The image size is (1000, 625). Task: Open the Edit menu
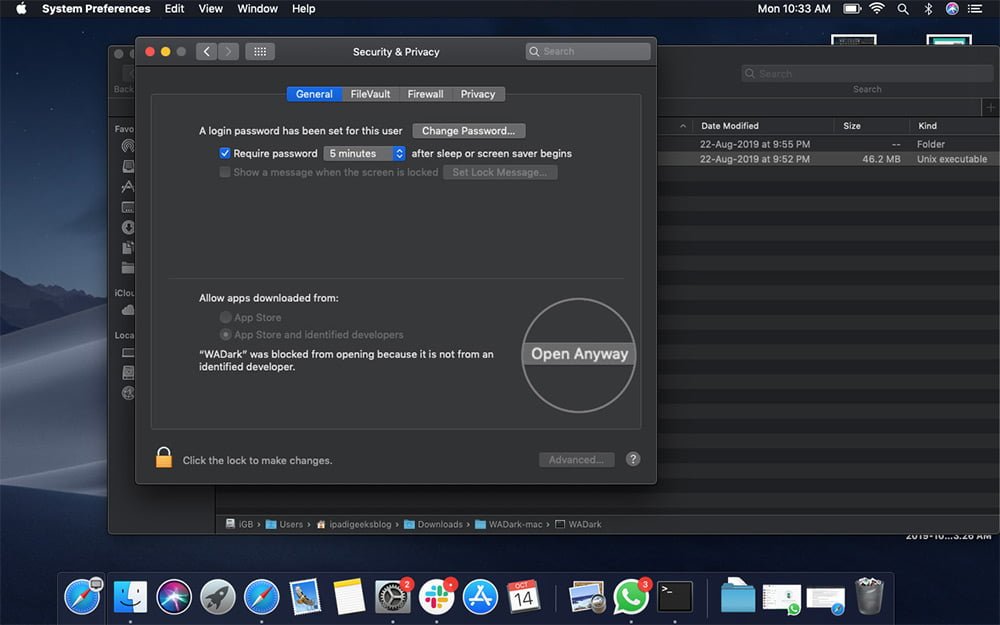click(x=174, y=9)
